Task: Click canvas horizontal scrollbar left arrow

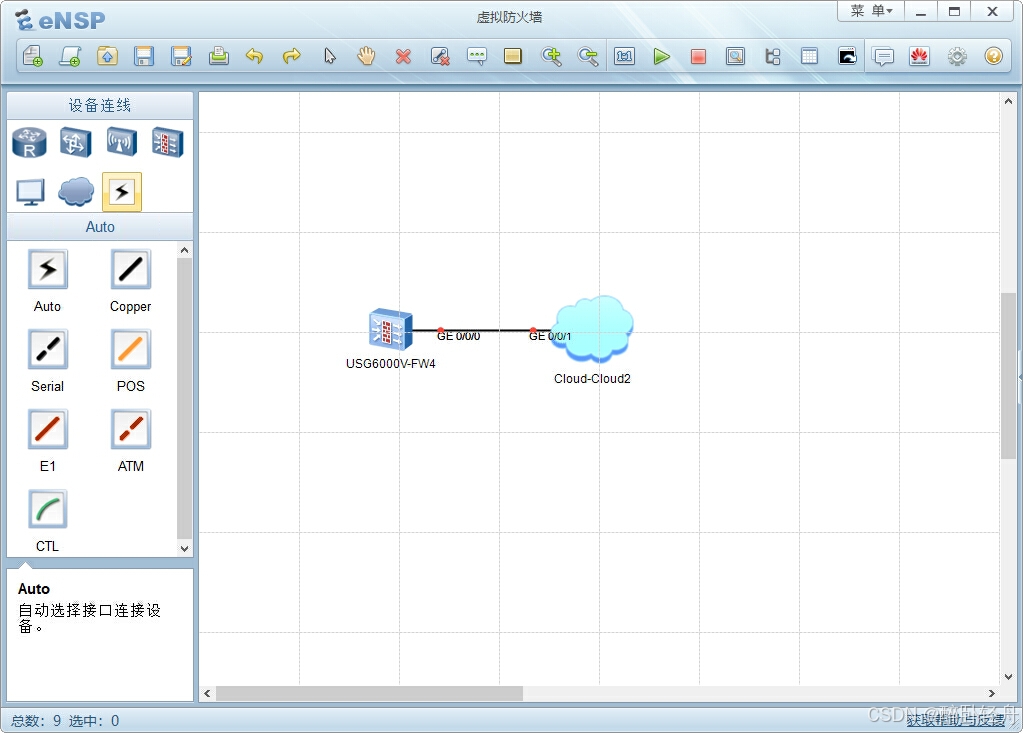Action: pos(207,693)
